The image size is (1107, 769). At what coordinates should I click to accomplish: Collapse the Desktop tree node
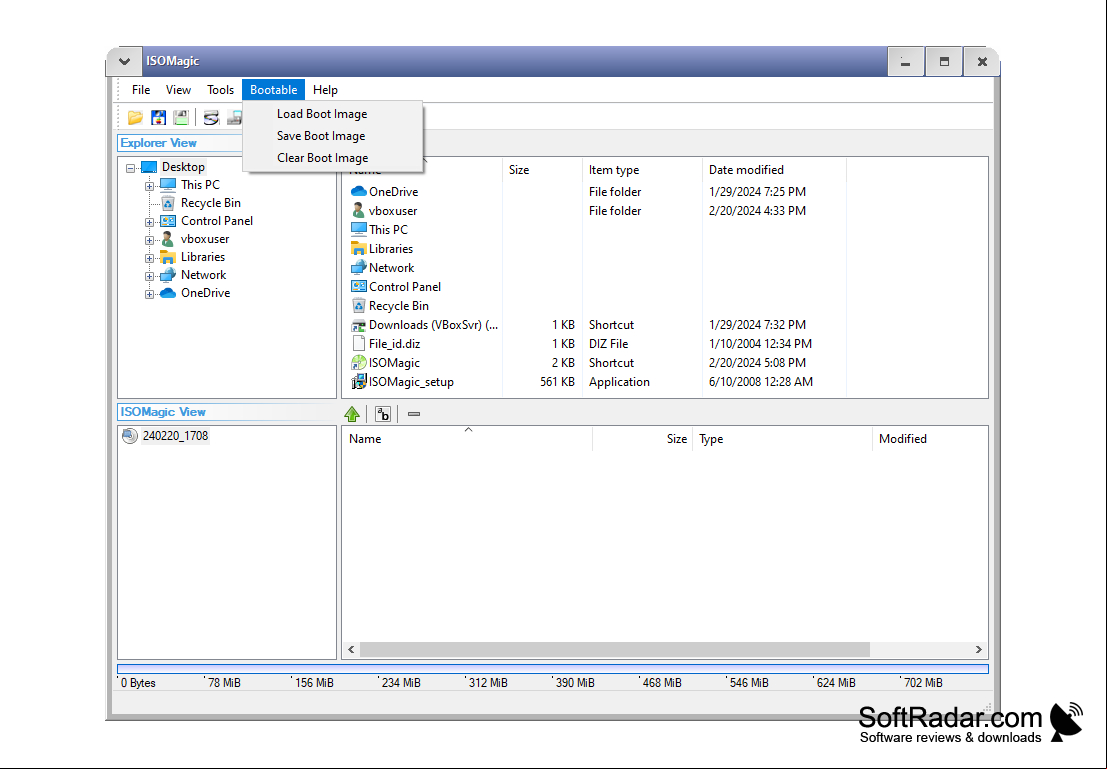[131, 168]
